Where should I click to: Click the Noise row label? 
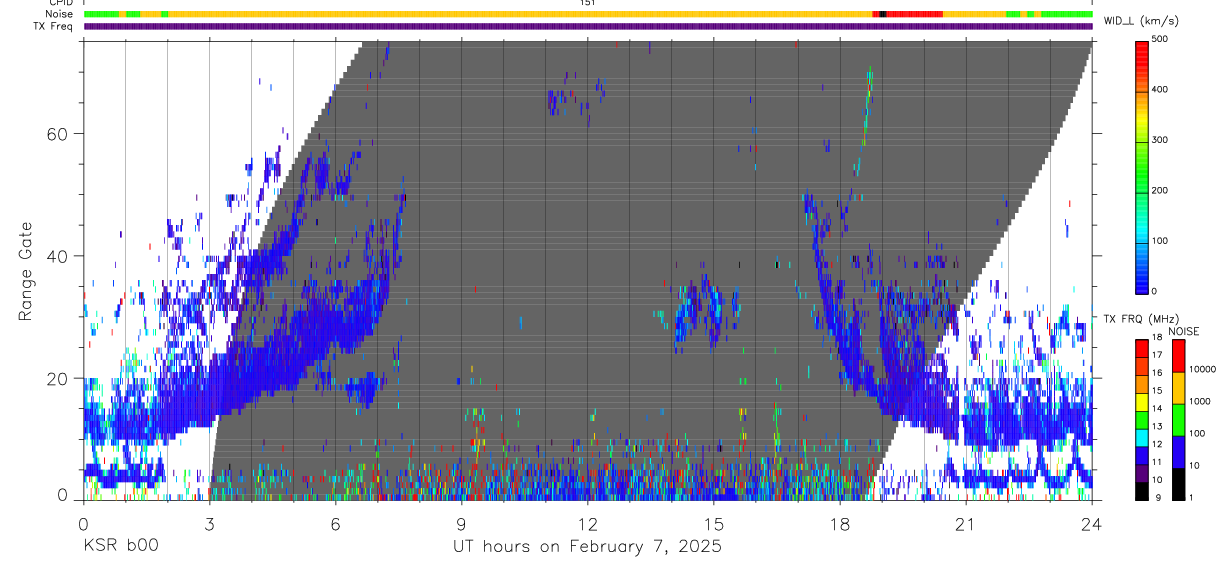(x=59, y=14)
